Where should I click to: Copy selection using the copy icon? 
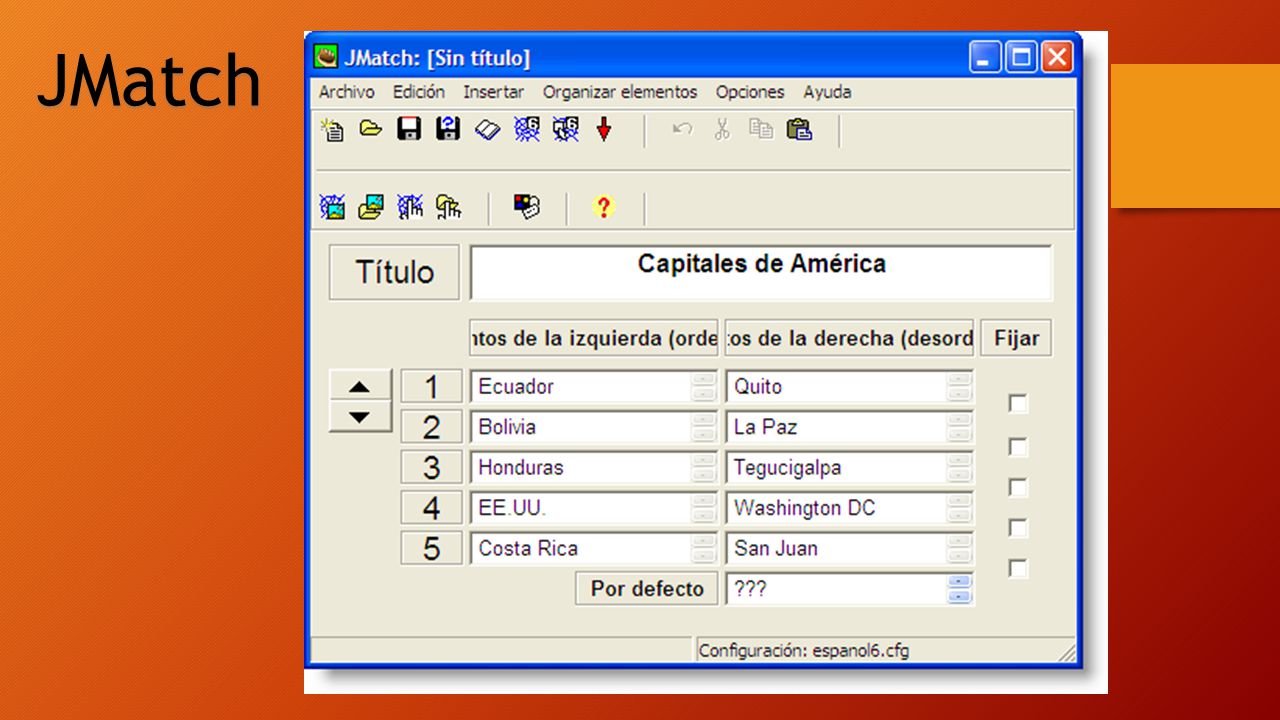coord(761,129)
